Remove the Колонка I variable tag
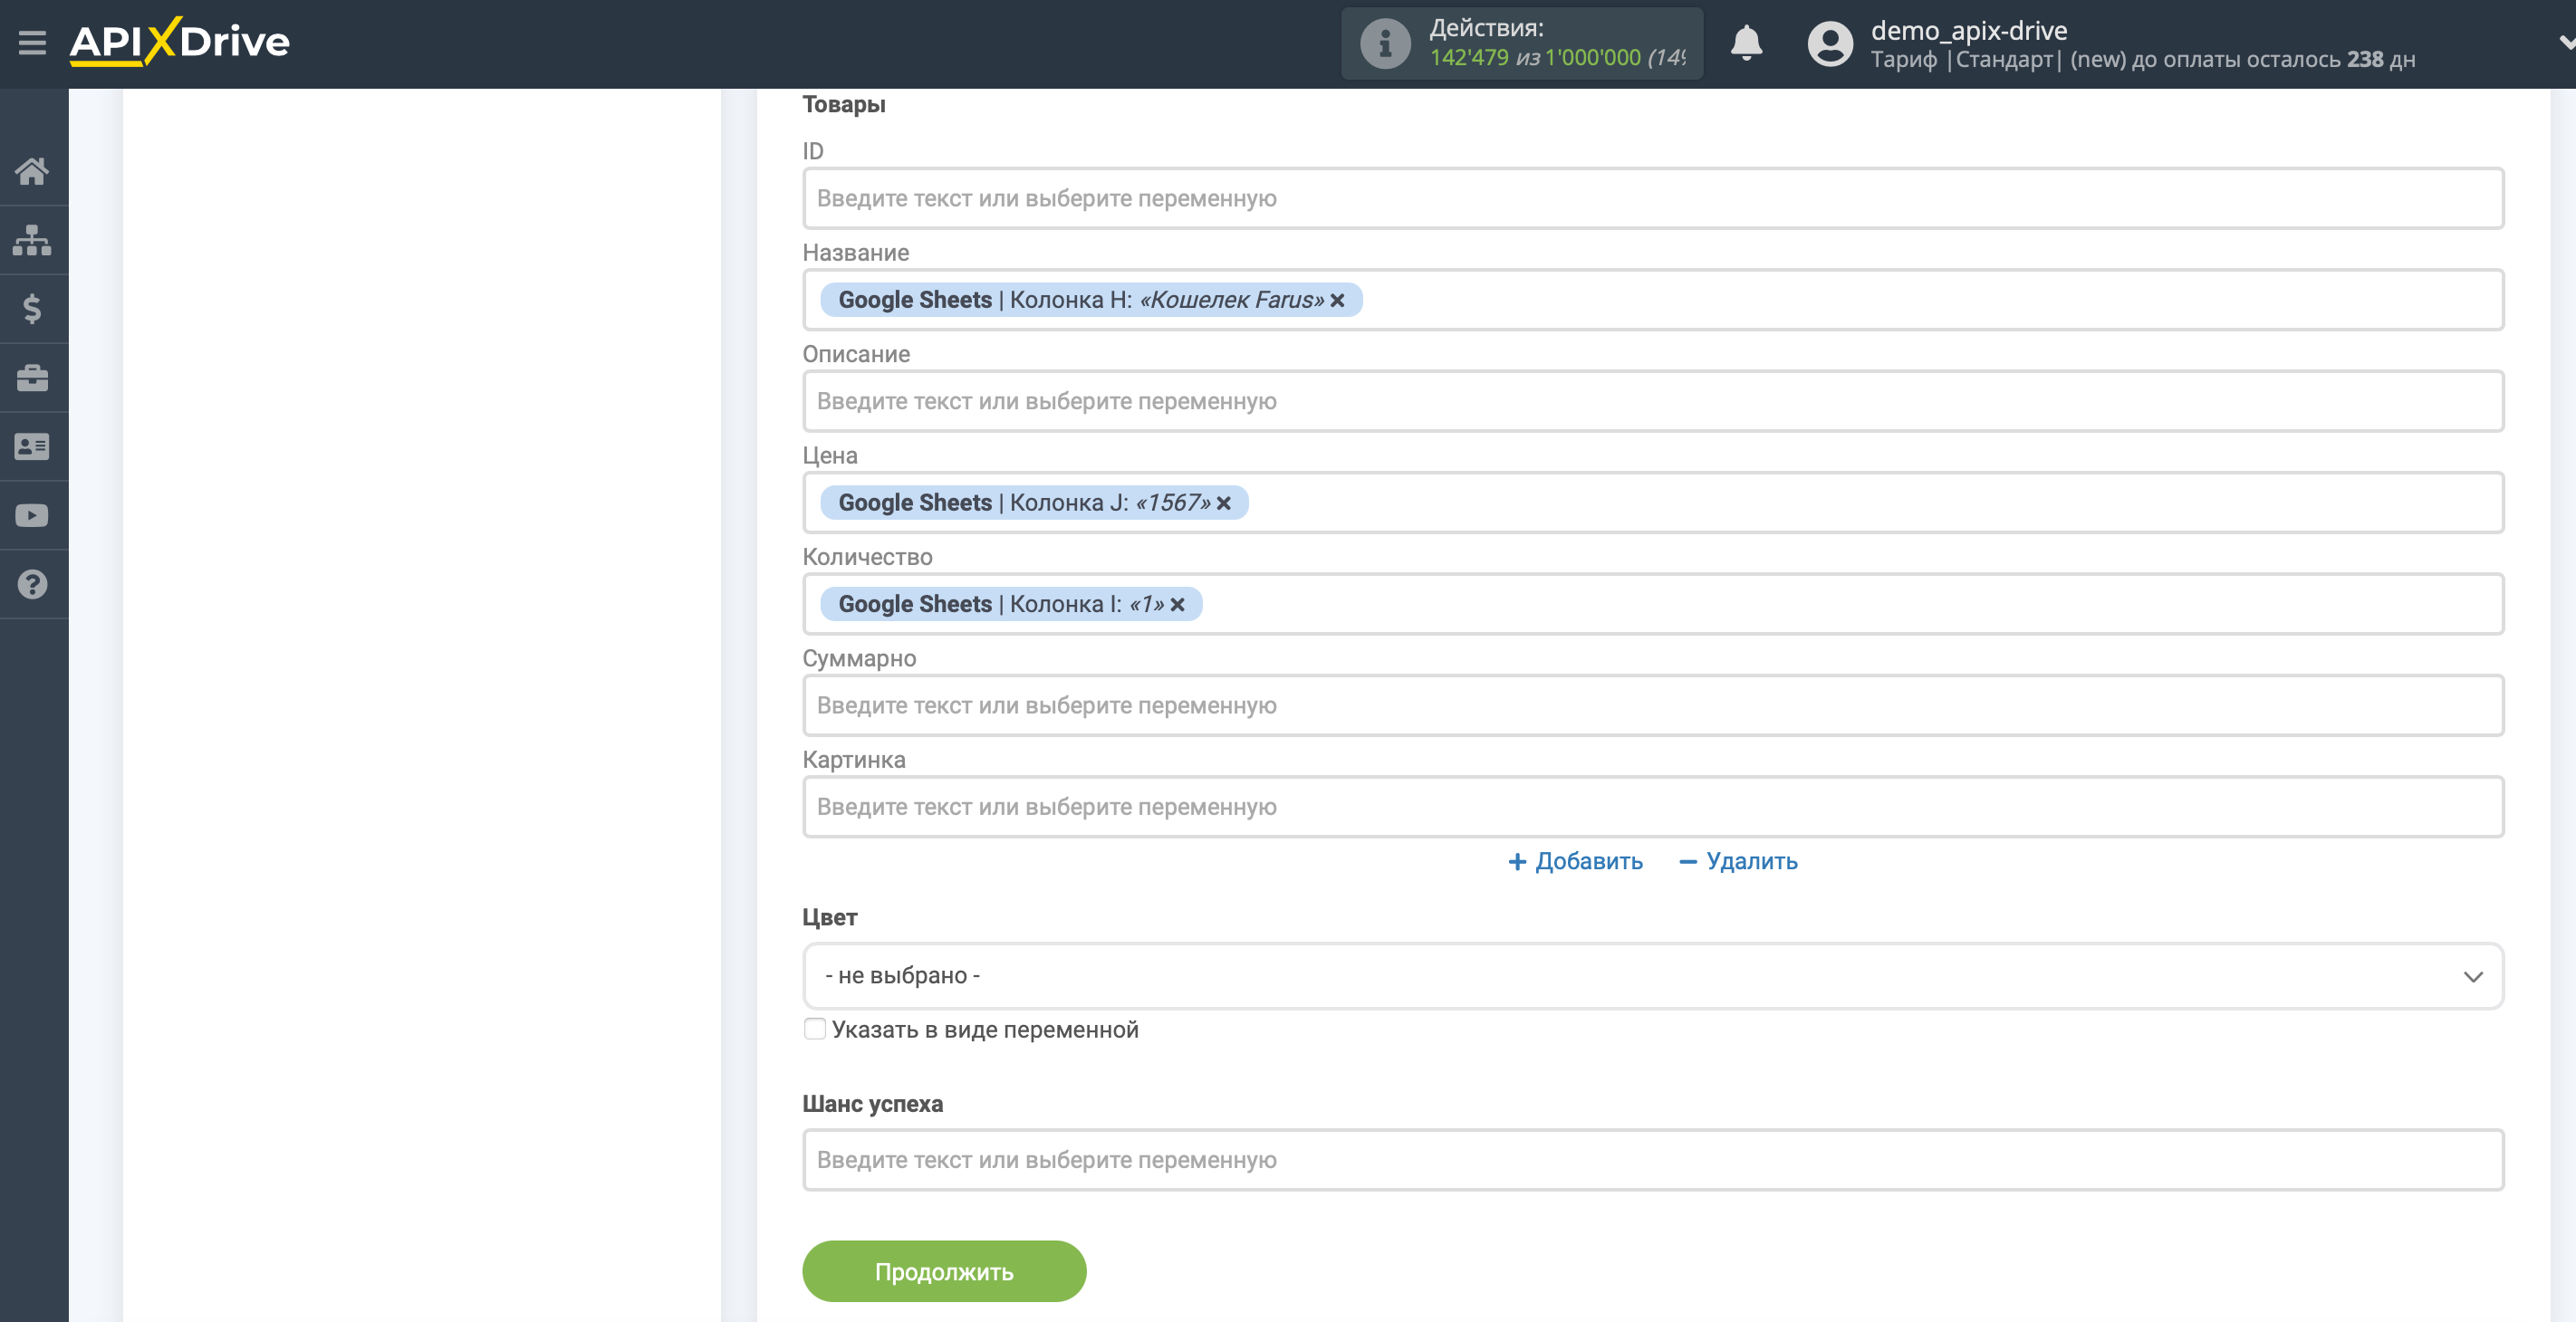 [1177, 604]
